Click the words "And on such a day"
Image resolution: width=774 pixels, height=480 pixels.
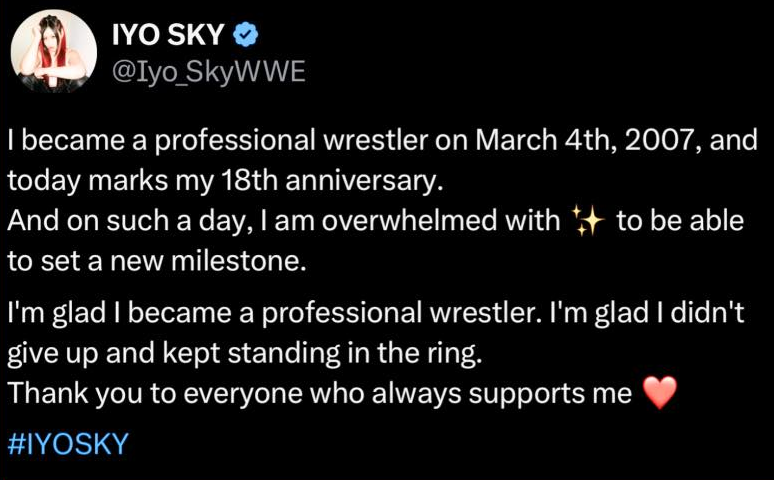(x=126, y=221)
